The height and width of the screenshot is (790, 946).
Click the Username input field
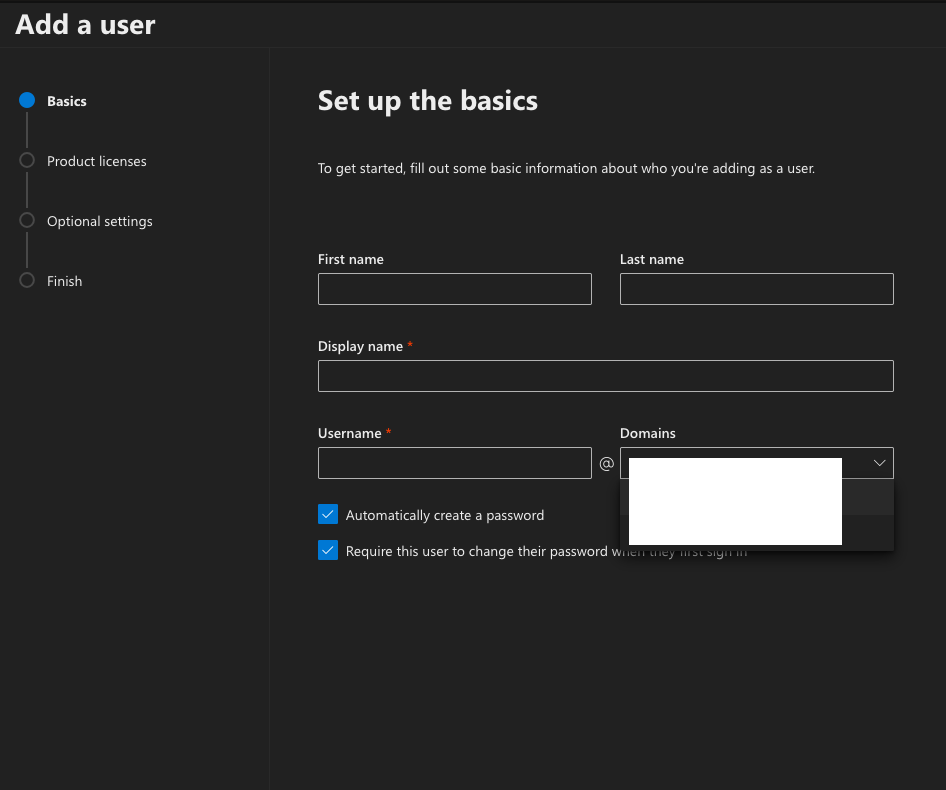coord(454,463)
